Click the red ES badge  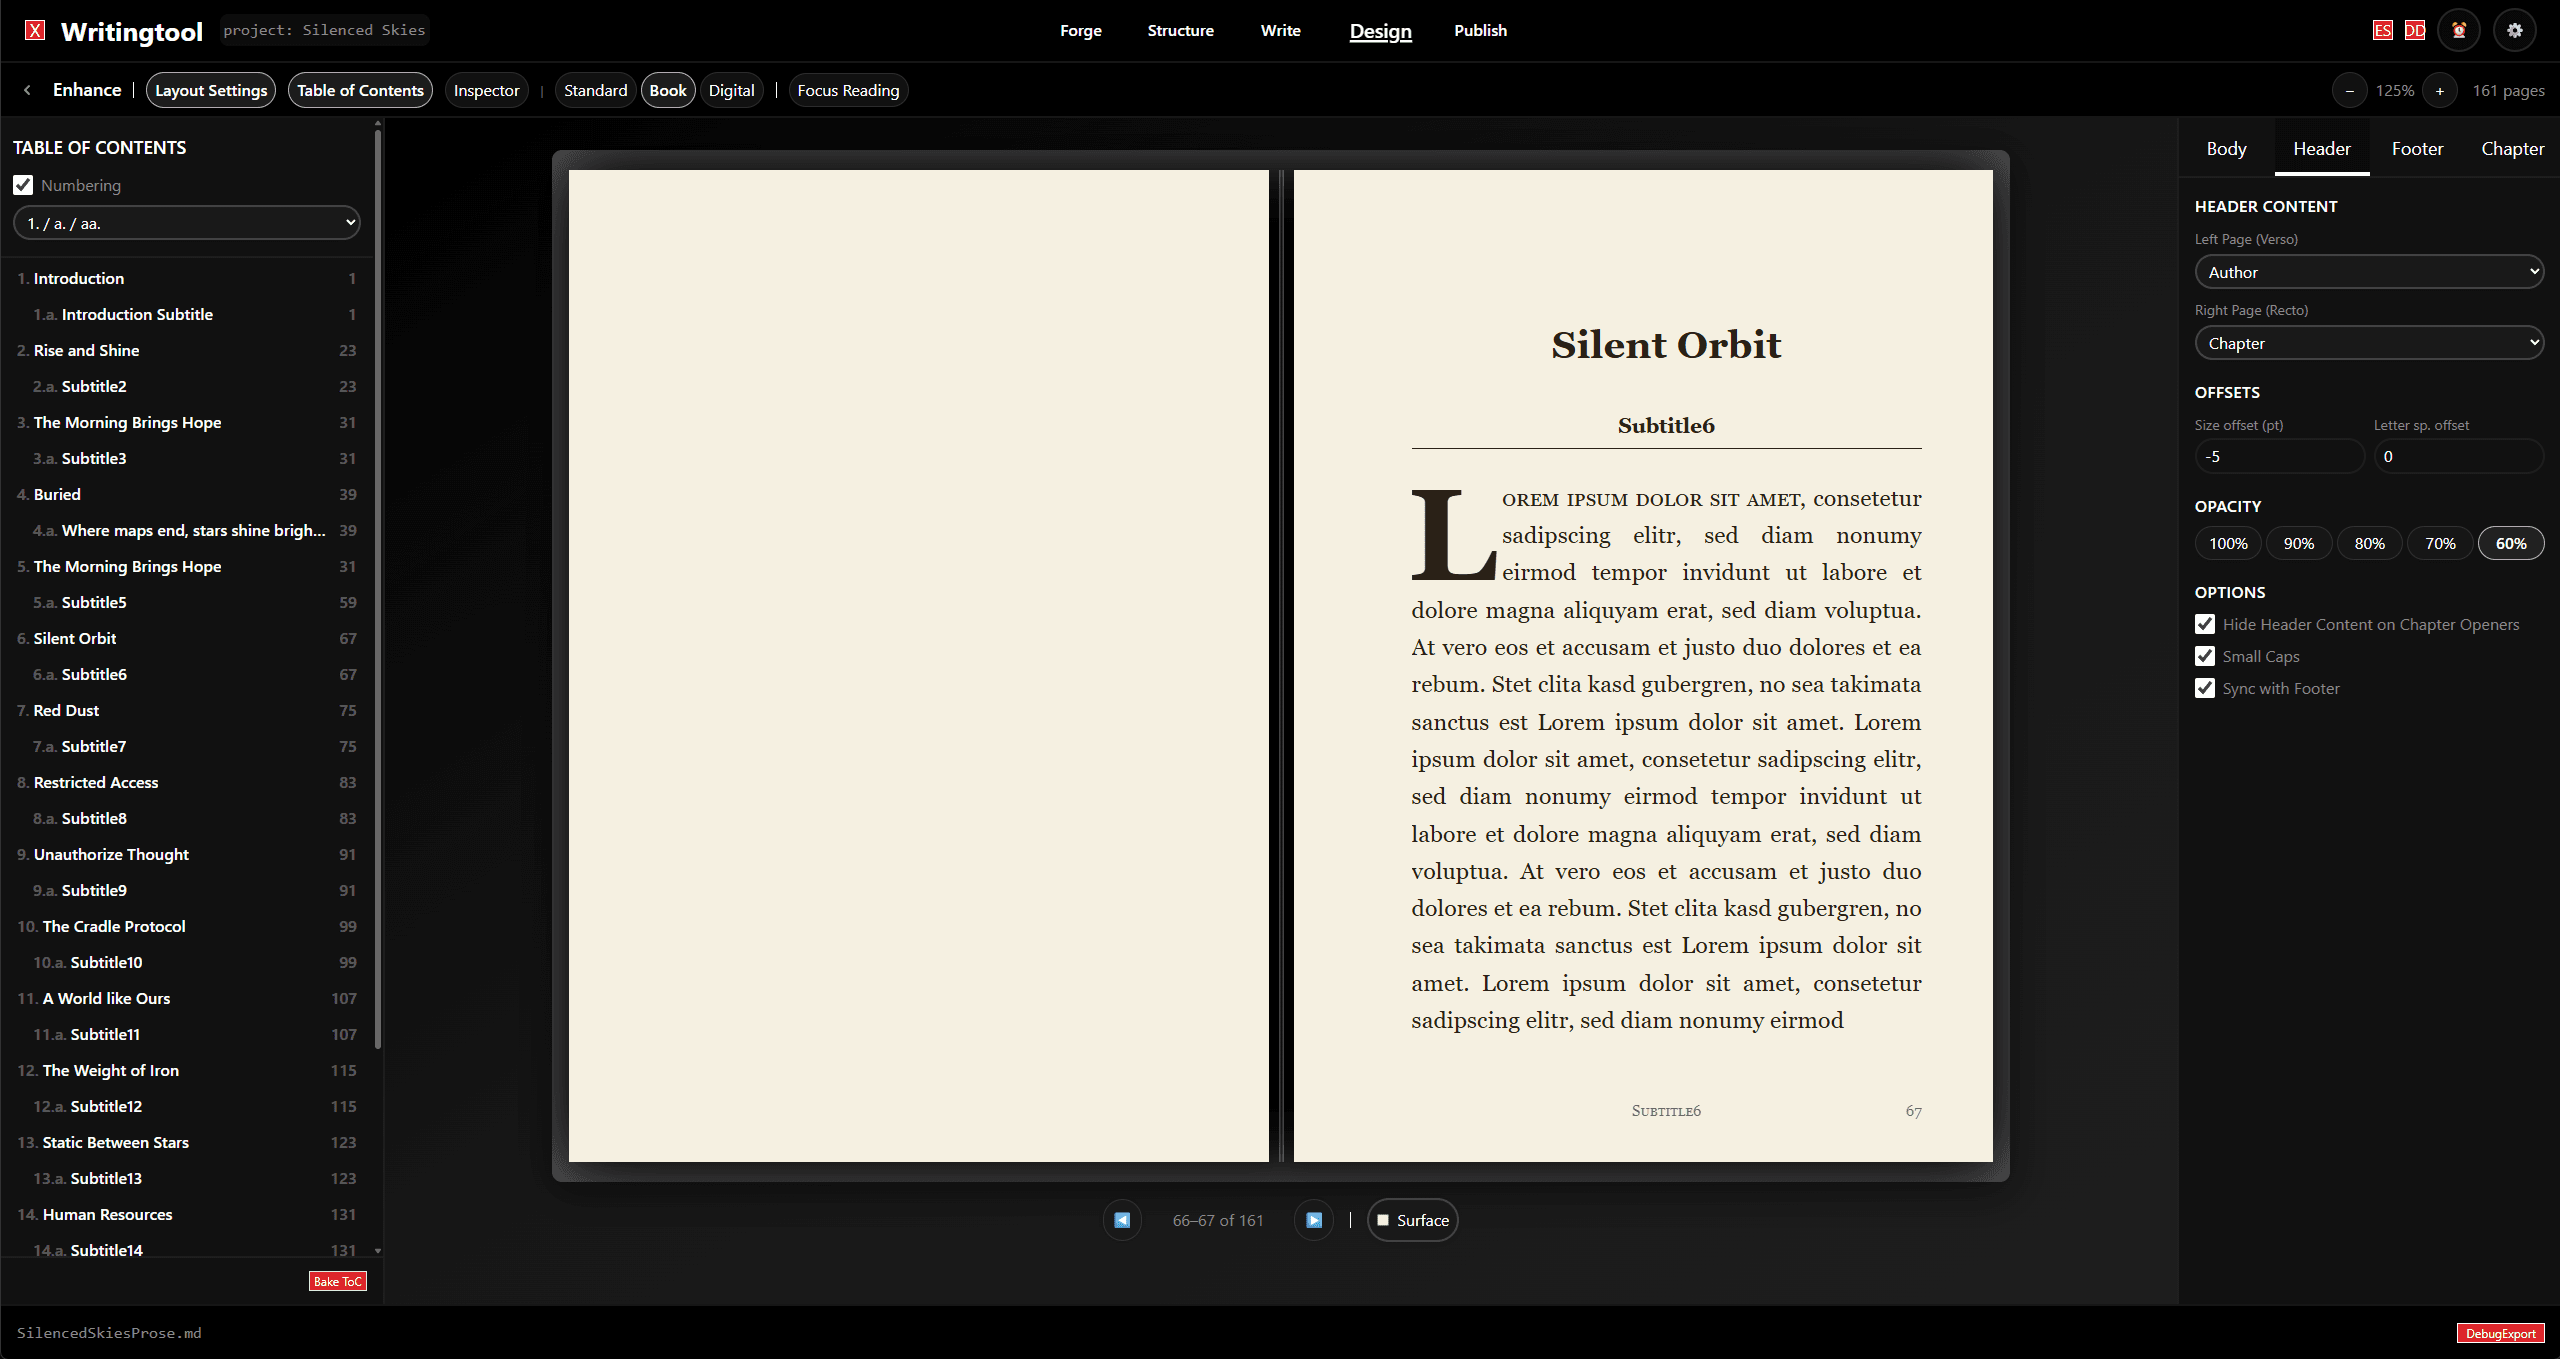(x=2383, y=30)
